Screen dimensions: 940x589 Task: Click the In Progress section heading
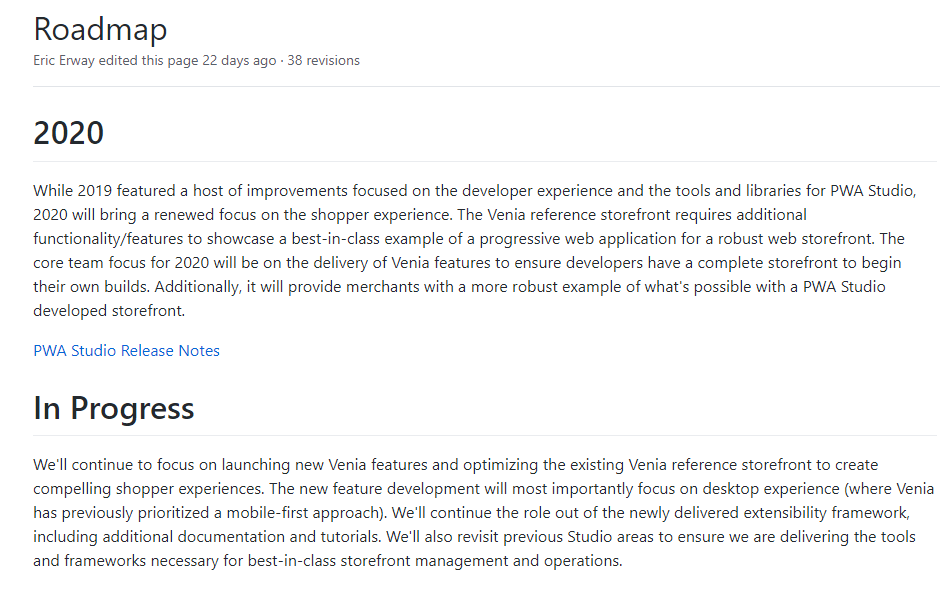pos(113,408)
